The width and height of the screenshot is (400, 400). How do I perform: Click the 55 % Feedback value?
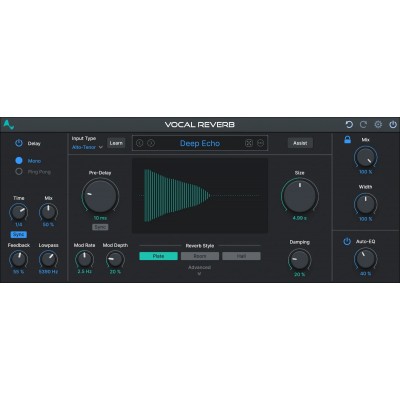pos(19,272)
